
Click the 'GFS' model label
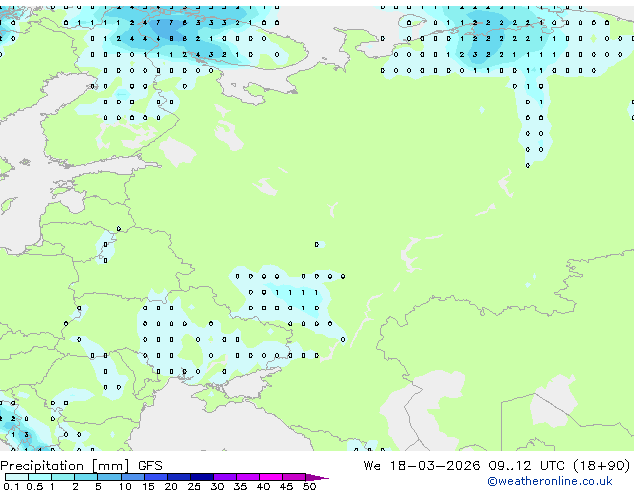pos(150,466)
